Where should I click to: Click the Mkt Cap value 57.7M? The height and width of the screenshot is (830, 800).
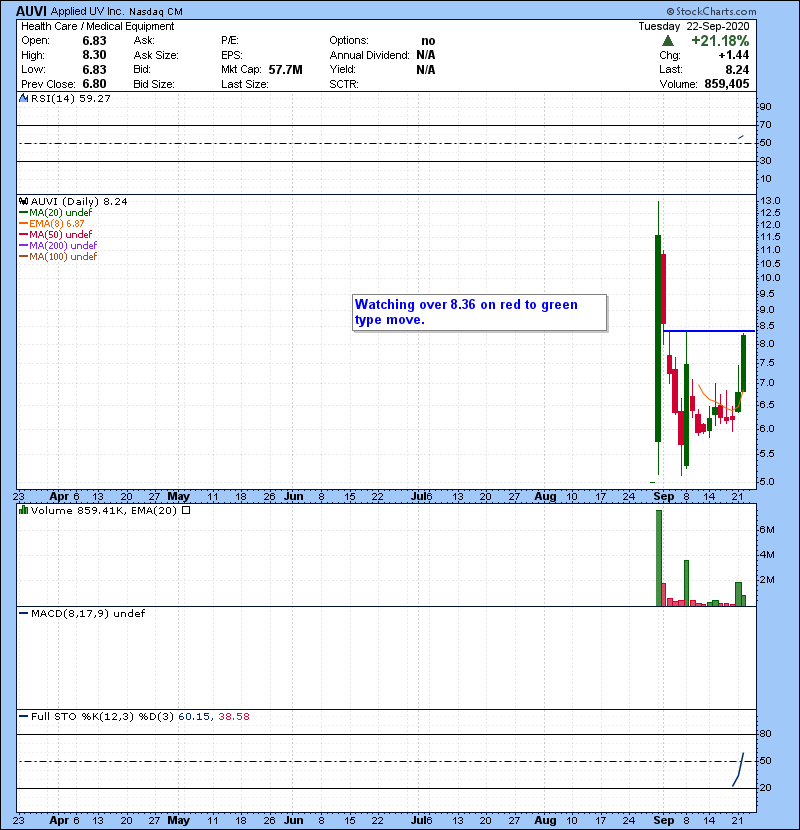[285, 69]
